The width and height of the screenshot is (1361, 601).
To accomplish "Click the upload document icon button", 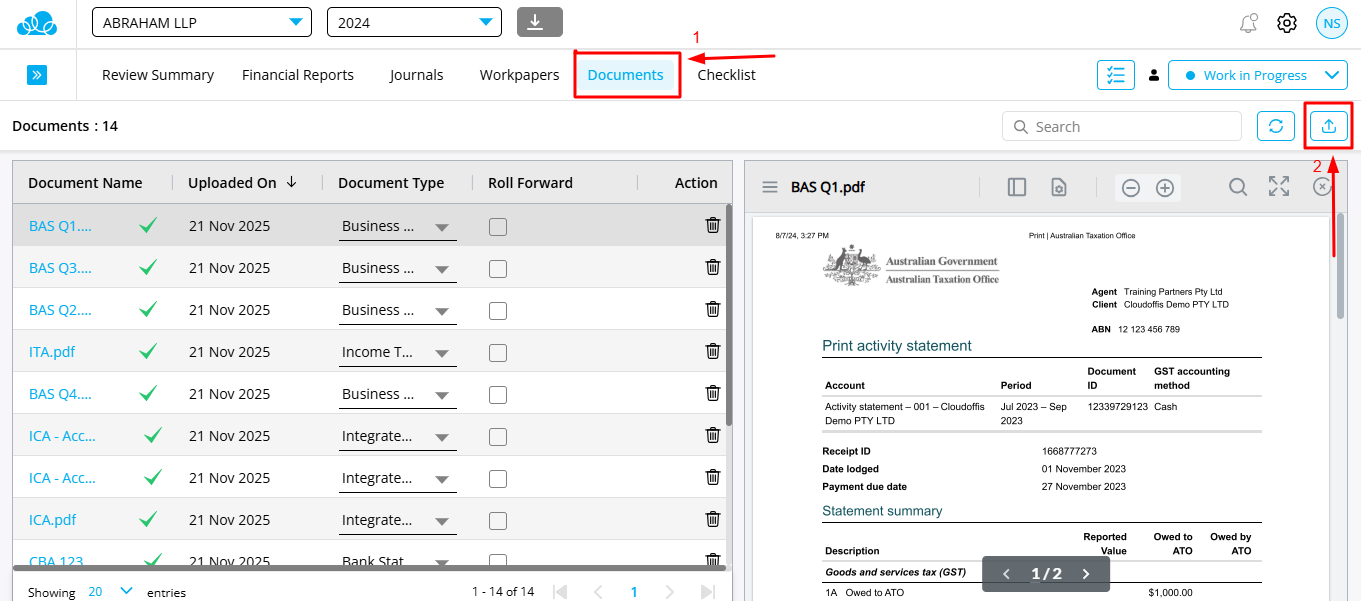I will (1328, 126).
